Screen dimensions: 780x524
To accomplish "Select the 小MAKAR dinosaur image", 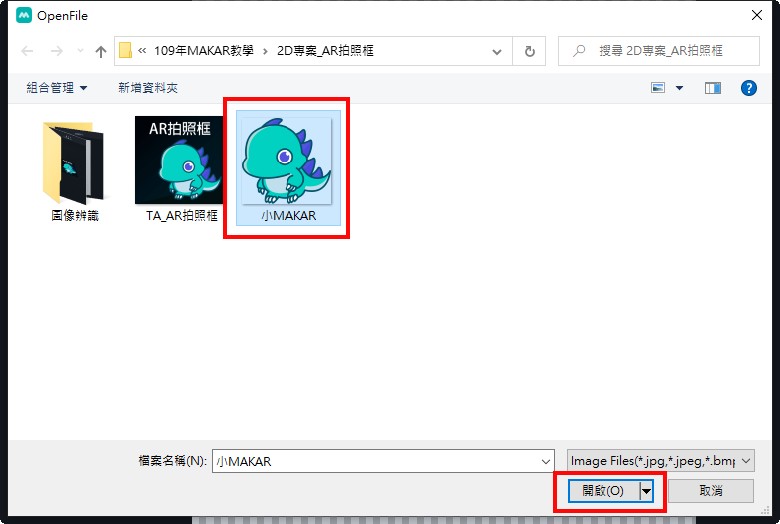I will (289, 168).
